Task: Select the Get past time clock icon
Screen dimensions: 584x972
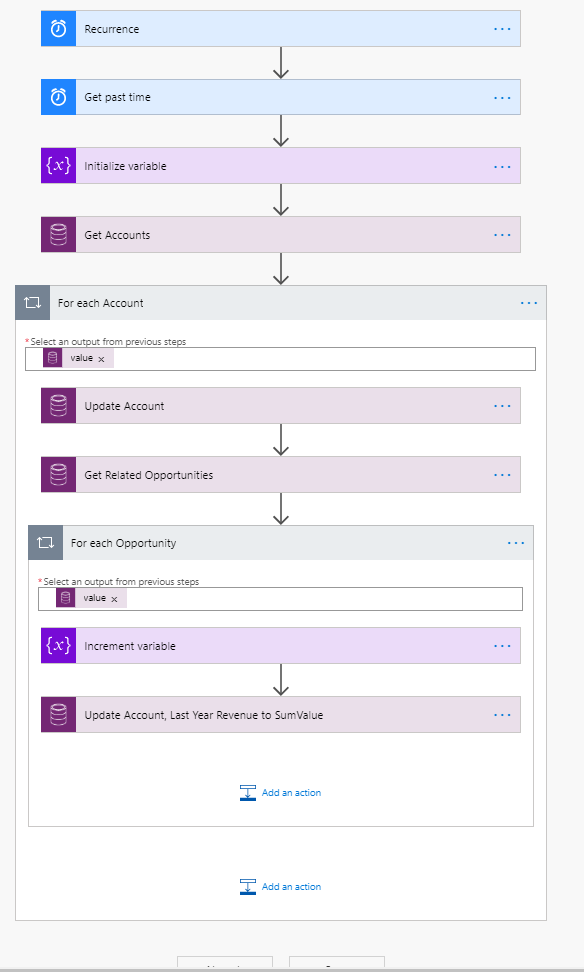Action: [58, 97]
